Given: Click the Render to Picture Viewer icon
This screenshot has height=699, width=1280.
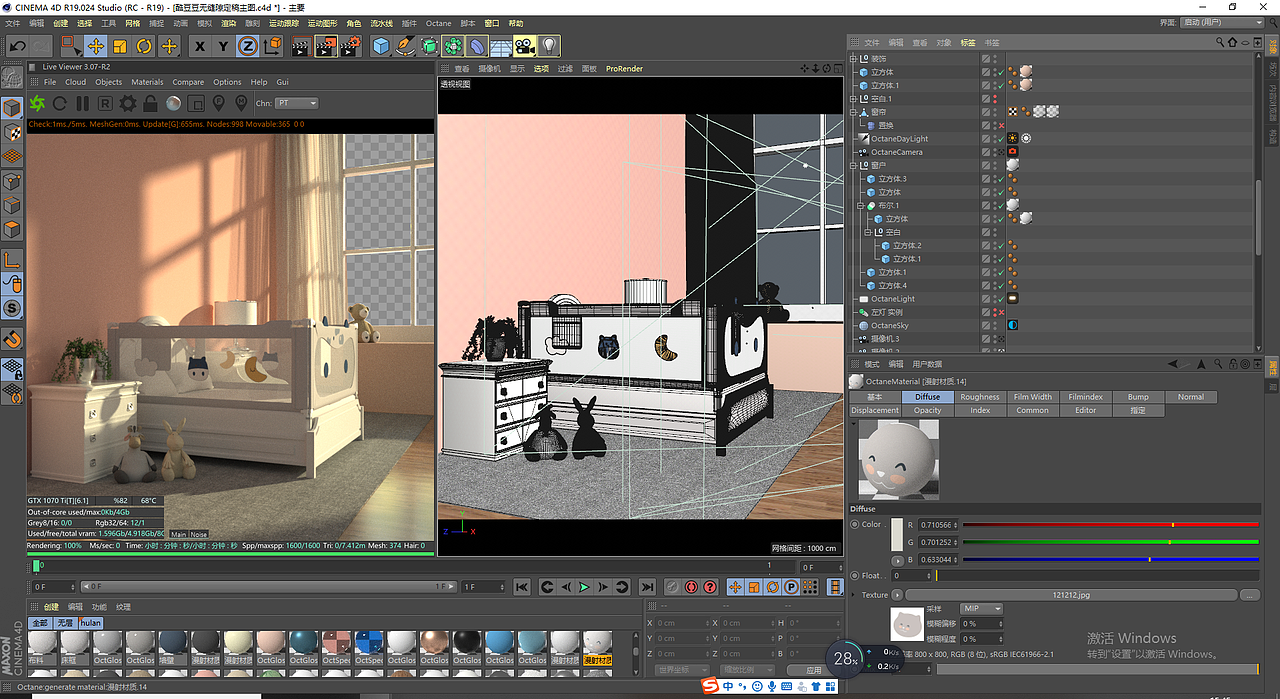Looking at the screenshot, I should (326, 46).
